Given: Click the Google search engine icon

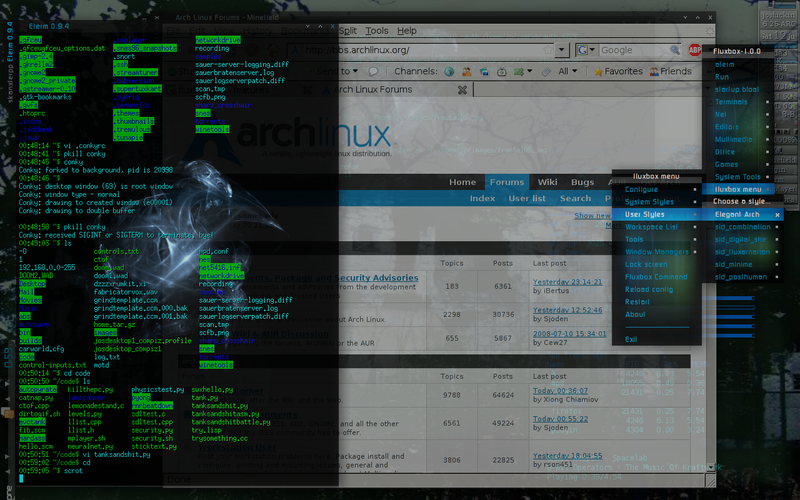Looking at the screenshot, I should point(582,50).
